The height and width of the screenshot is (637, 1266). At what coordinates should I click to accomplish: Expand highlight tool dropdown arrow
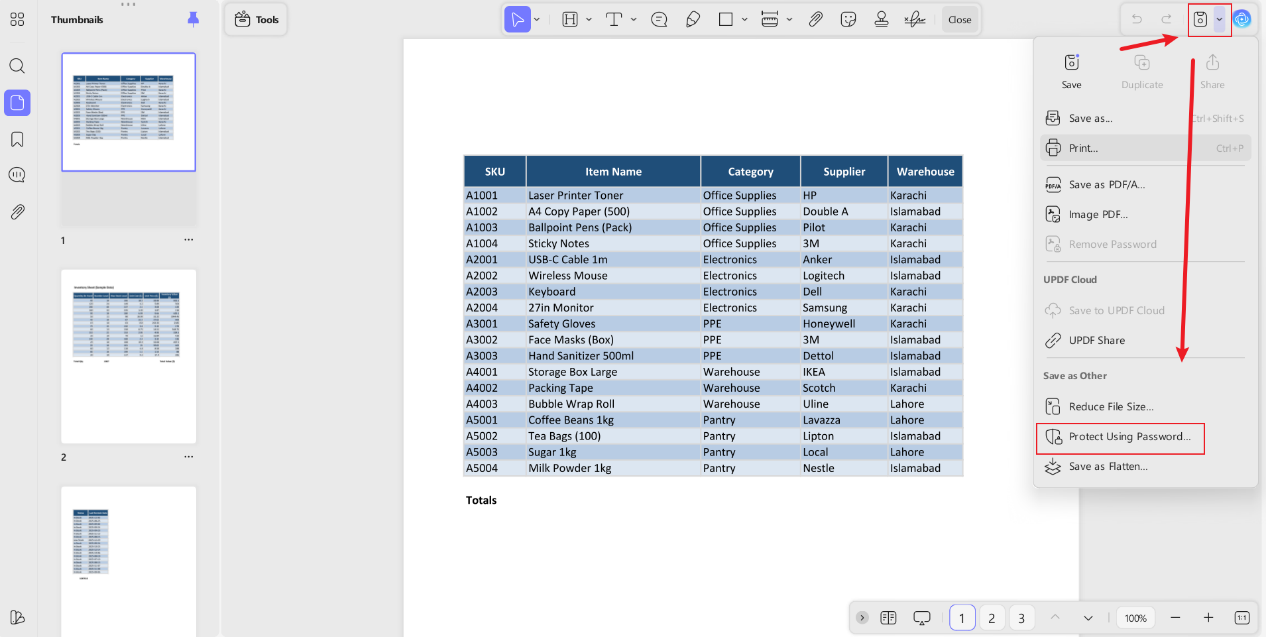(588, 19)
